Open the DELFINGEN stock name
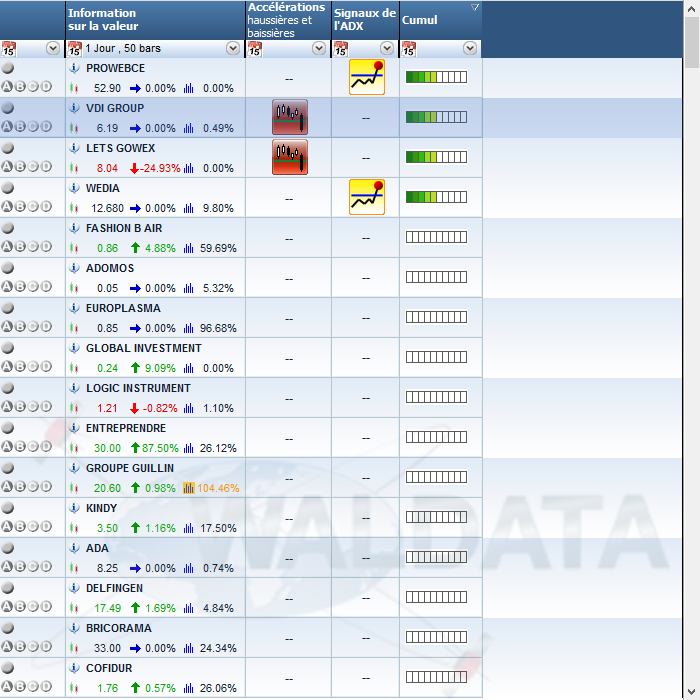700x700 pixels. point(114,588)
